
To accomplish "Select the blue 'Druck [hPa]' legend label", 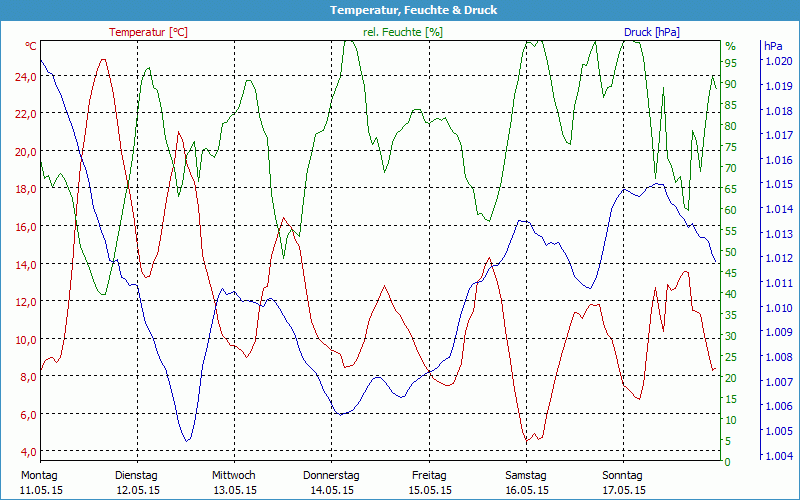I will click(x=652, y=32).
